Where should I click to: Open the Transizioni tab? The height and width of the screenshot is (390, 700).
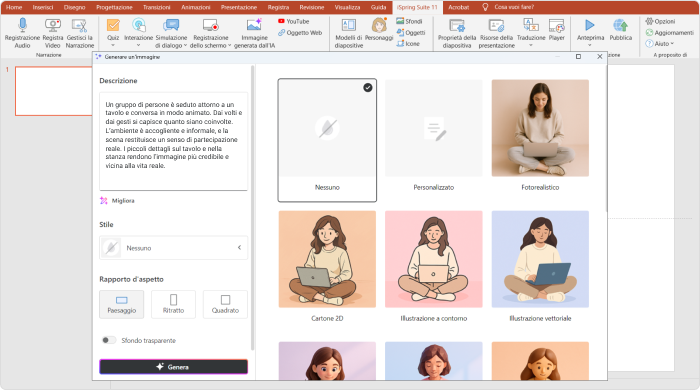tap(156, 7)
